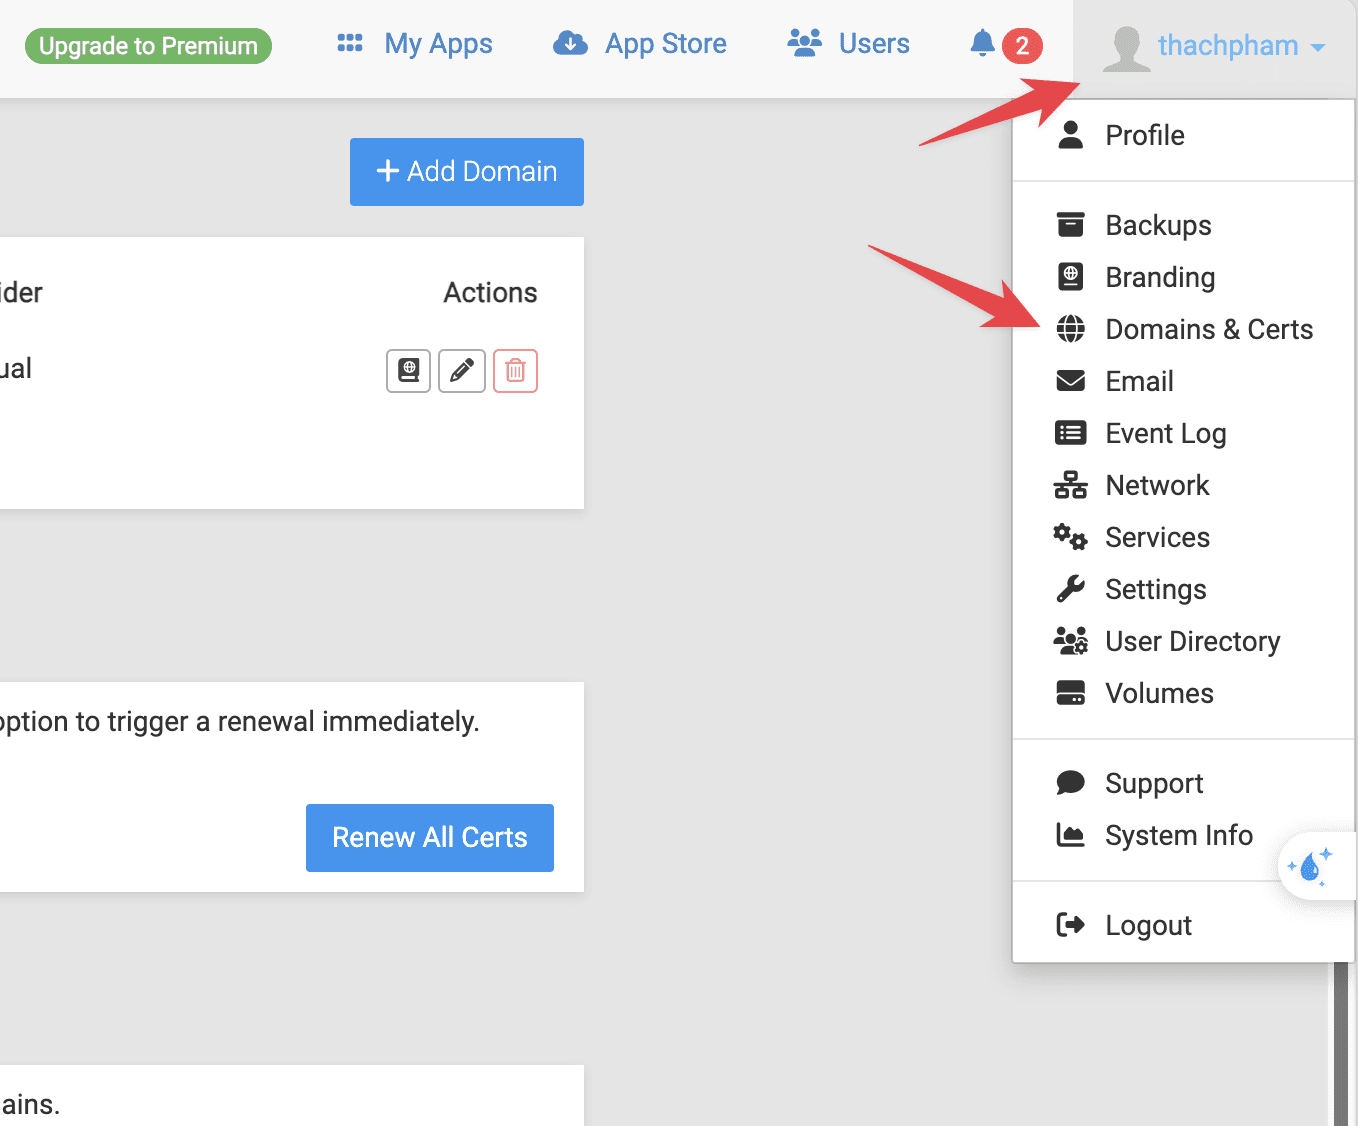
Task: Click the Network icon in the dropdown menu
Action: point(1070,484)
